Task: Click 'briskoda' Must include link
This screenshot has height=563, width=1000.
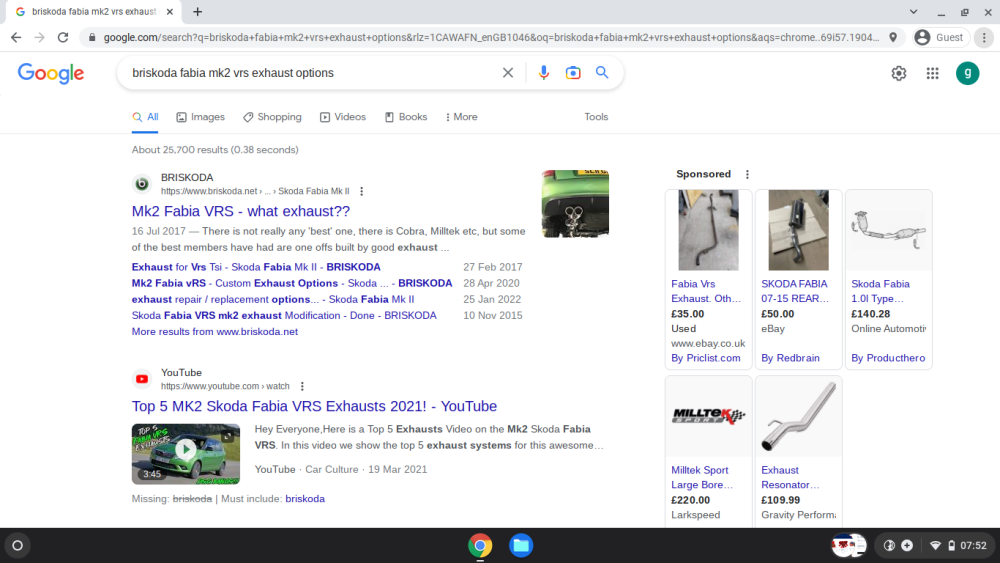Action: 305,499
